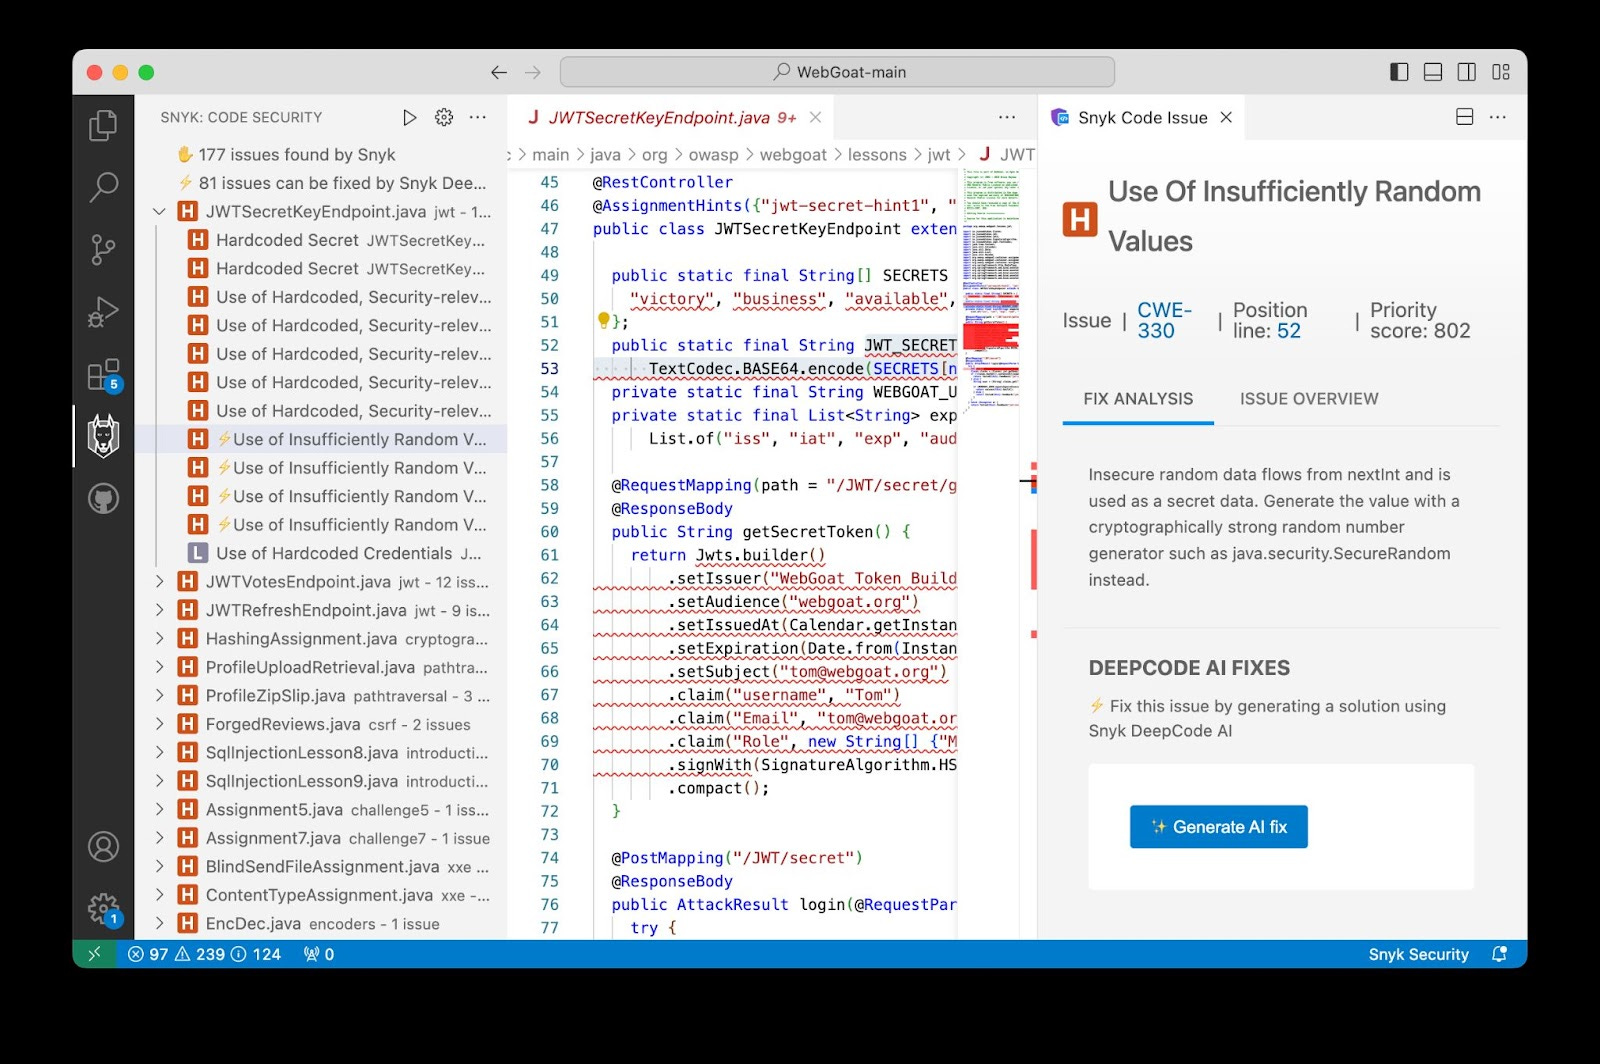Click line number 58 in the gutter
The width and height of the screenshot is (1600, 1064).
coord(550,485)
